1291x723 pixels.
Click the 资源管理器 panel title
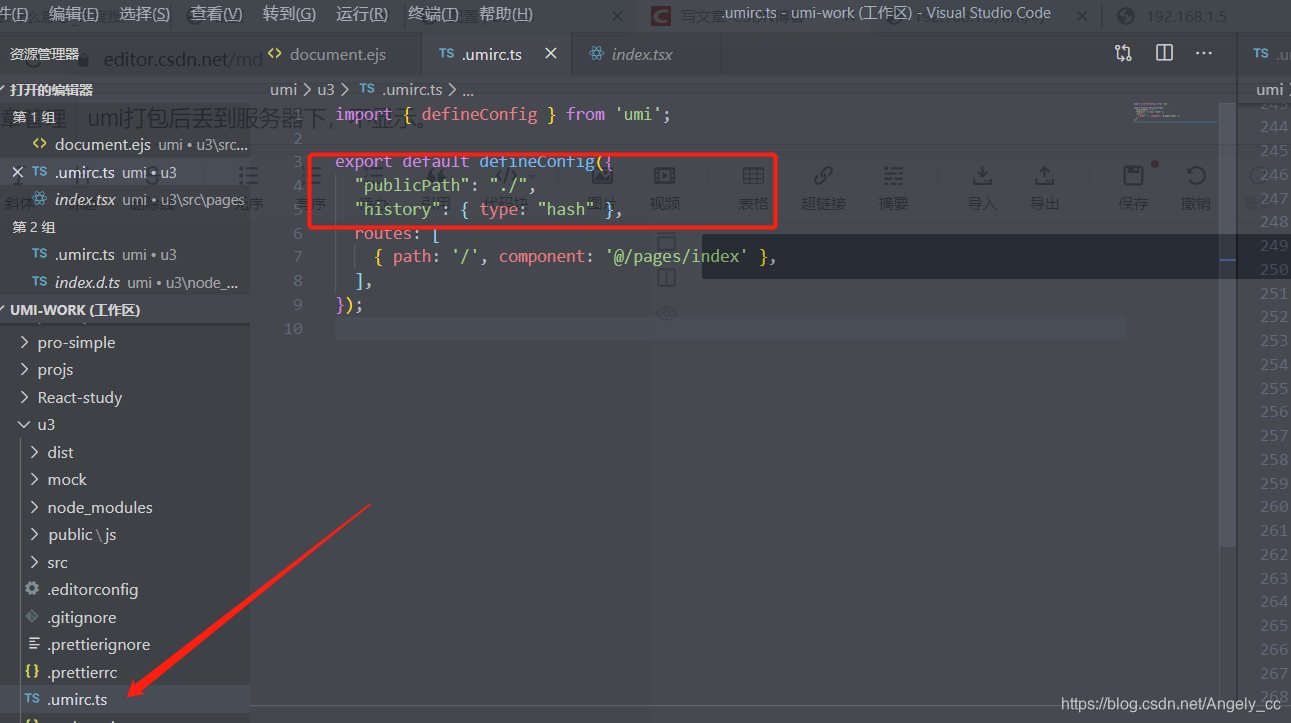44,54
